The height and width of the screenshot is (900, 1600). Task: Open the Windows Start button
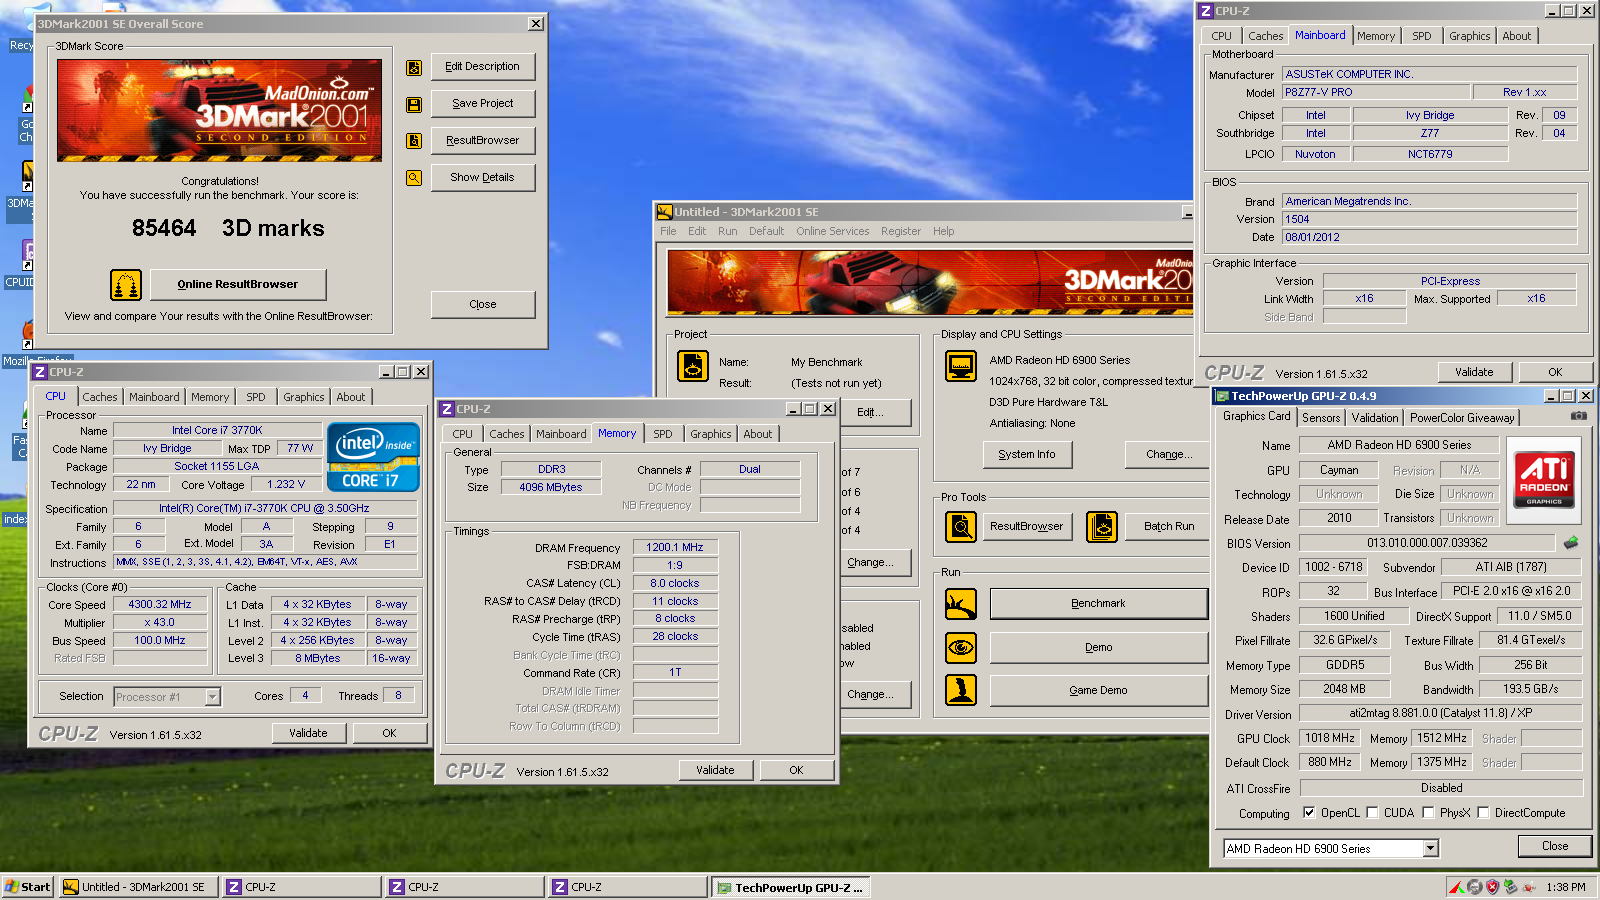click(x=27, y=887)
